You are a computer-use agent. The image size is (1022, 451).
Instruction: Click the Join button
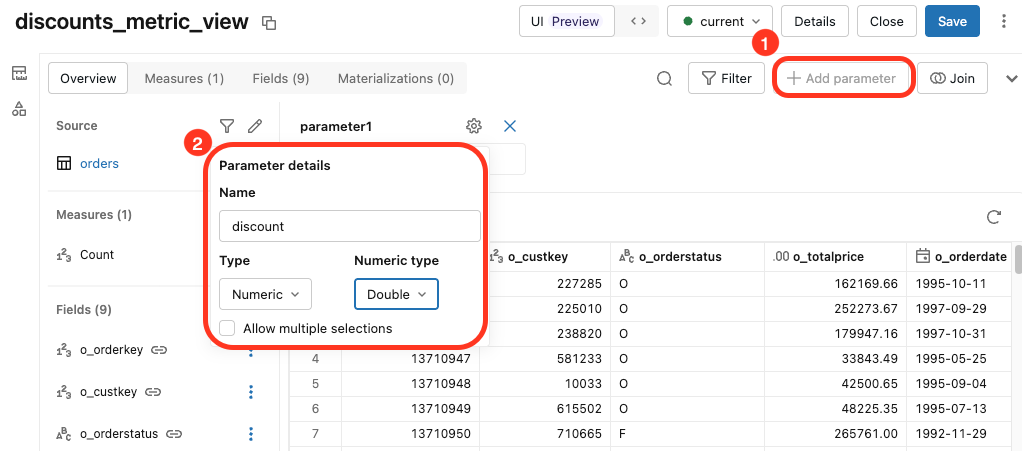[x=952, y=78]
